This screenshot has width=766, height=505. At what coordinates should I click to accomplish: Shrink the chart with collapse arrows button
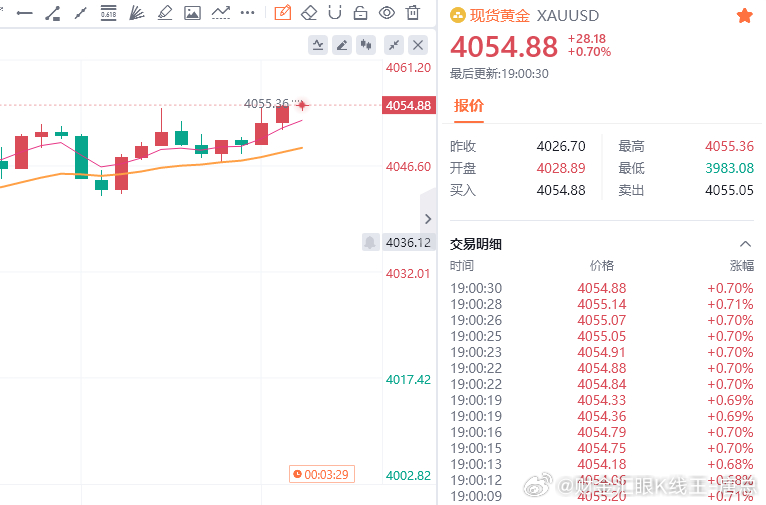394,45
